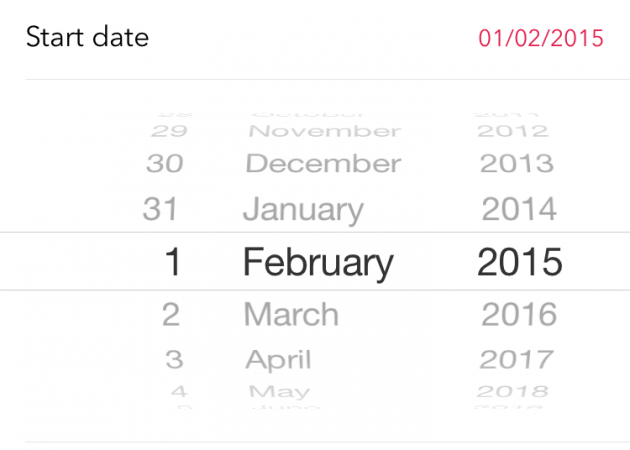Tap the selected month February
630x450 pixels.
[318, 262]
